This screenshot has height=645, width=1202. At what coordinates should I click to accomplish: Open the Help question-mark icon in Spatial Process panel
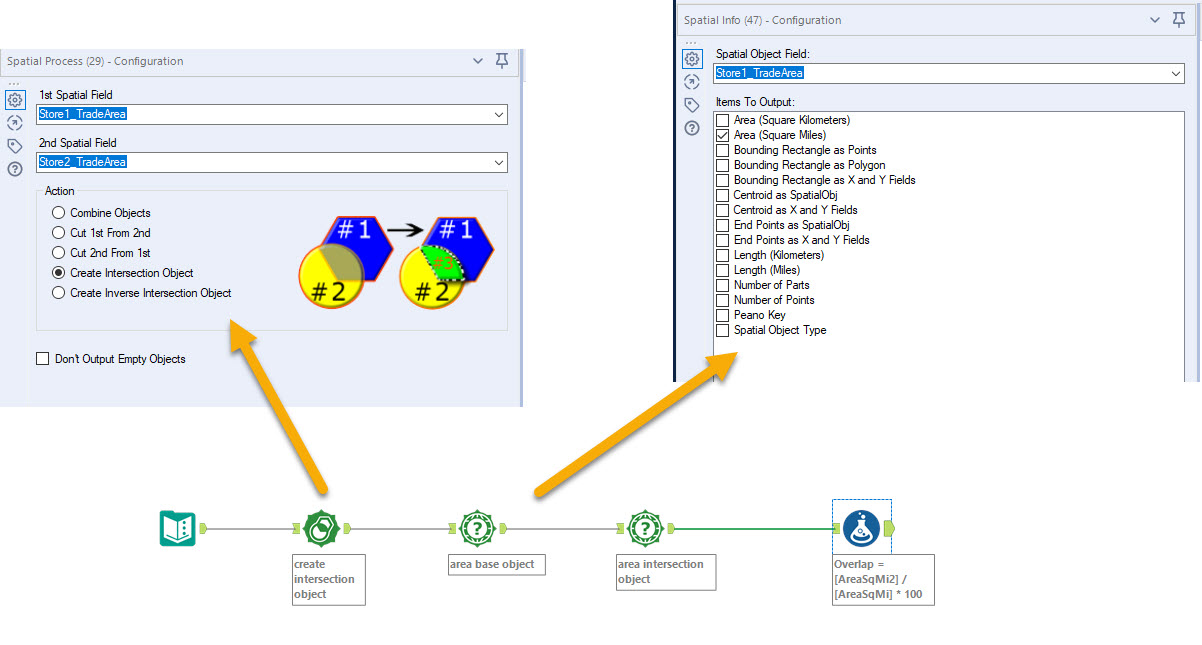pos(14,167)
